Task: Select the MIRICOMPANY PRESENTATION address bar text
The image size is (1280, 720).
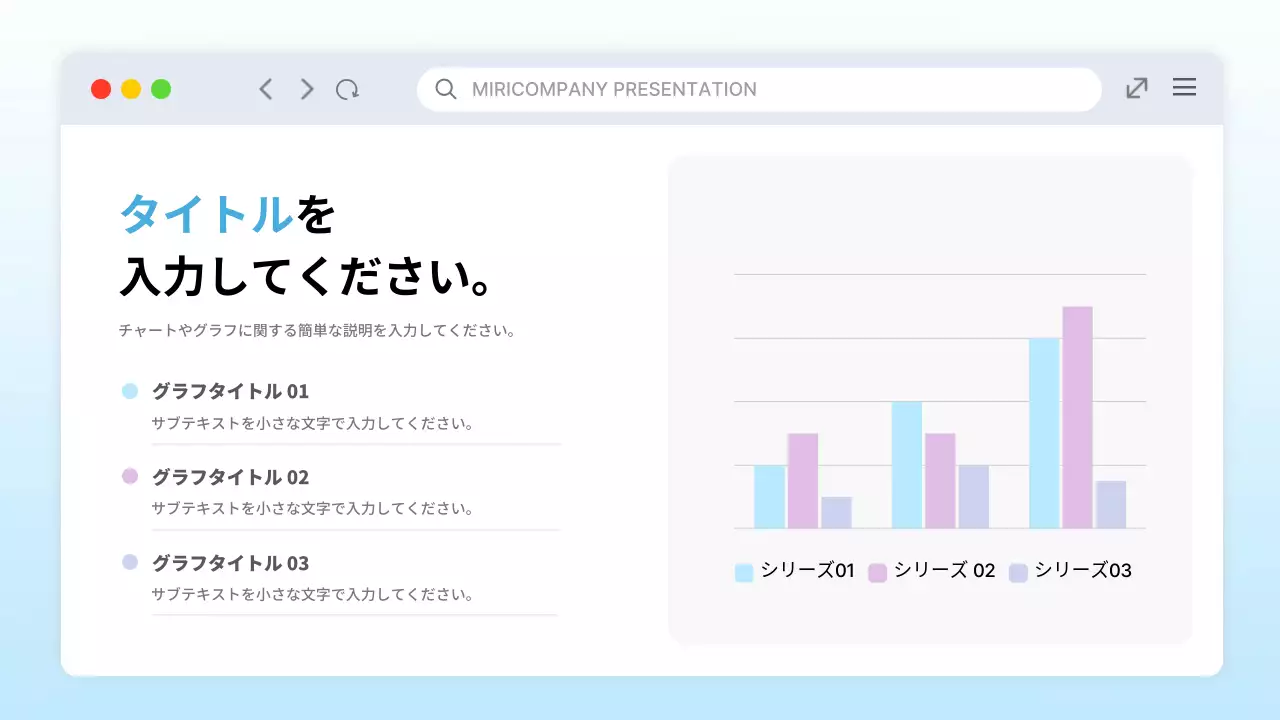Action: pyautogui.click(x=616, y=89)
